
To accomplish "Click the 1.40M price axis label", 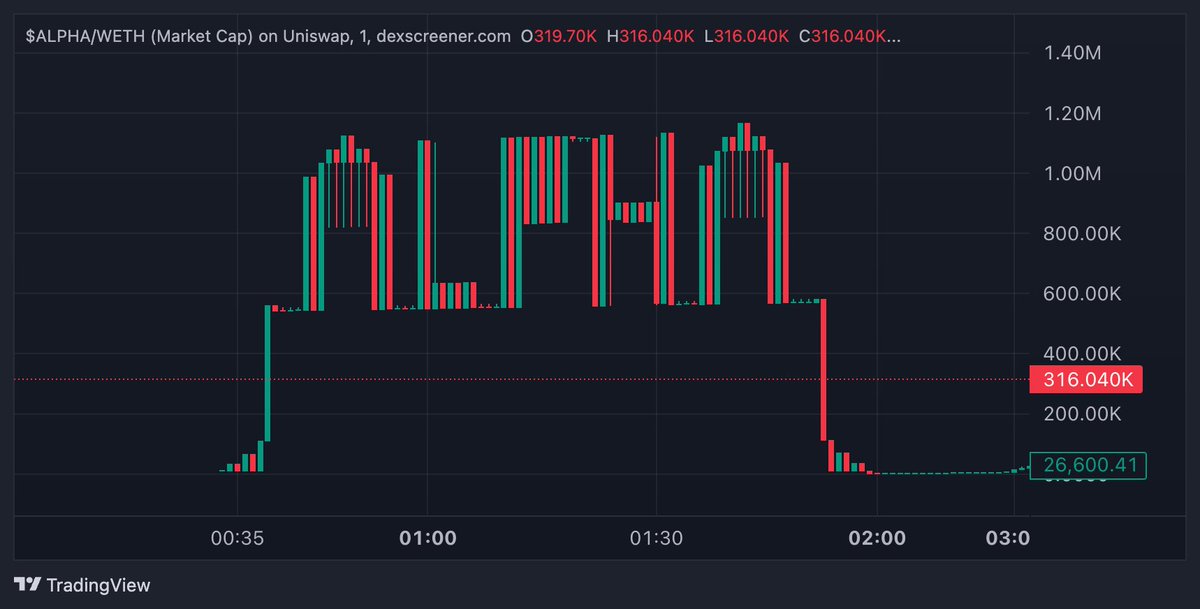I will click(1072, 53).
